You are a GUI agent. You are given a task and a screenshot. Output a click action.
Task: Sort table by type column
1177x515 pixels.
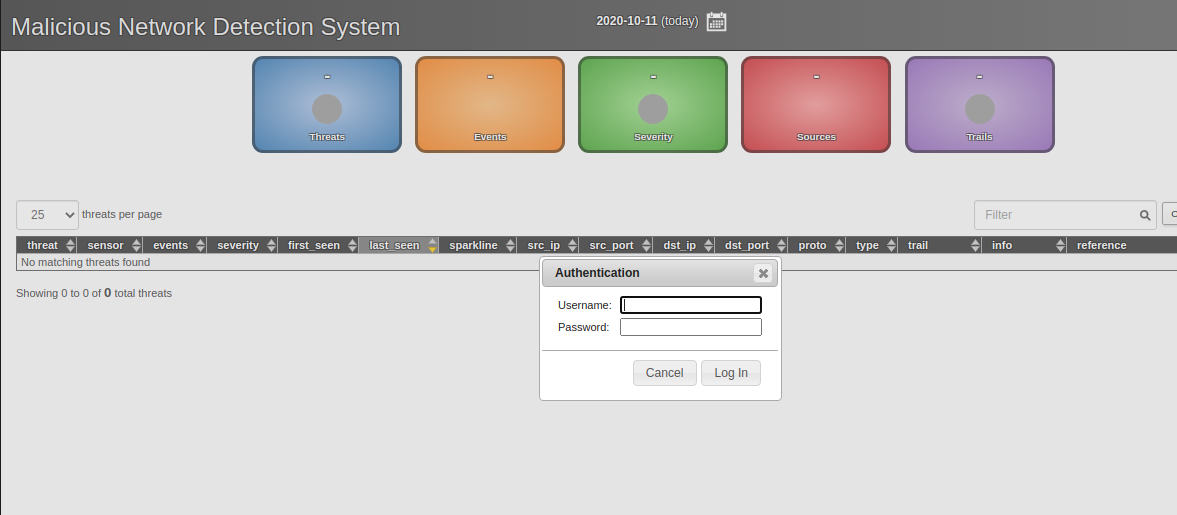point(871,245)
